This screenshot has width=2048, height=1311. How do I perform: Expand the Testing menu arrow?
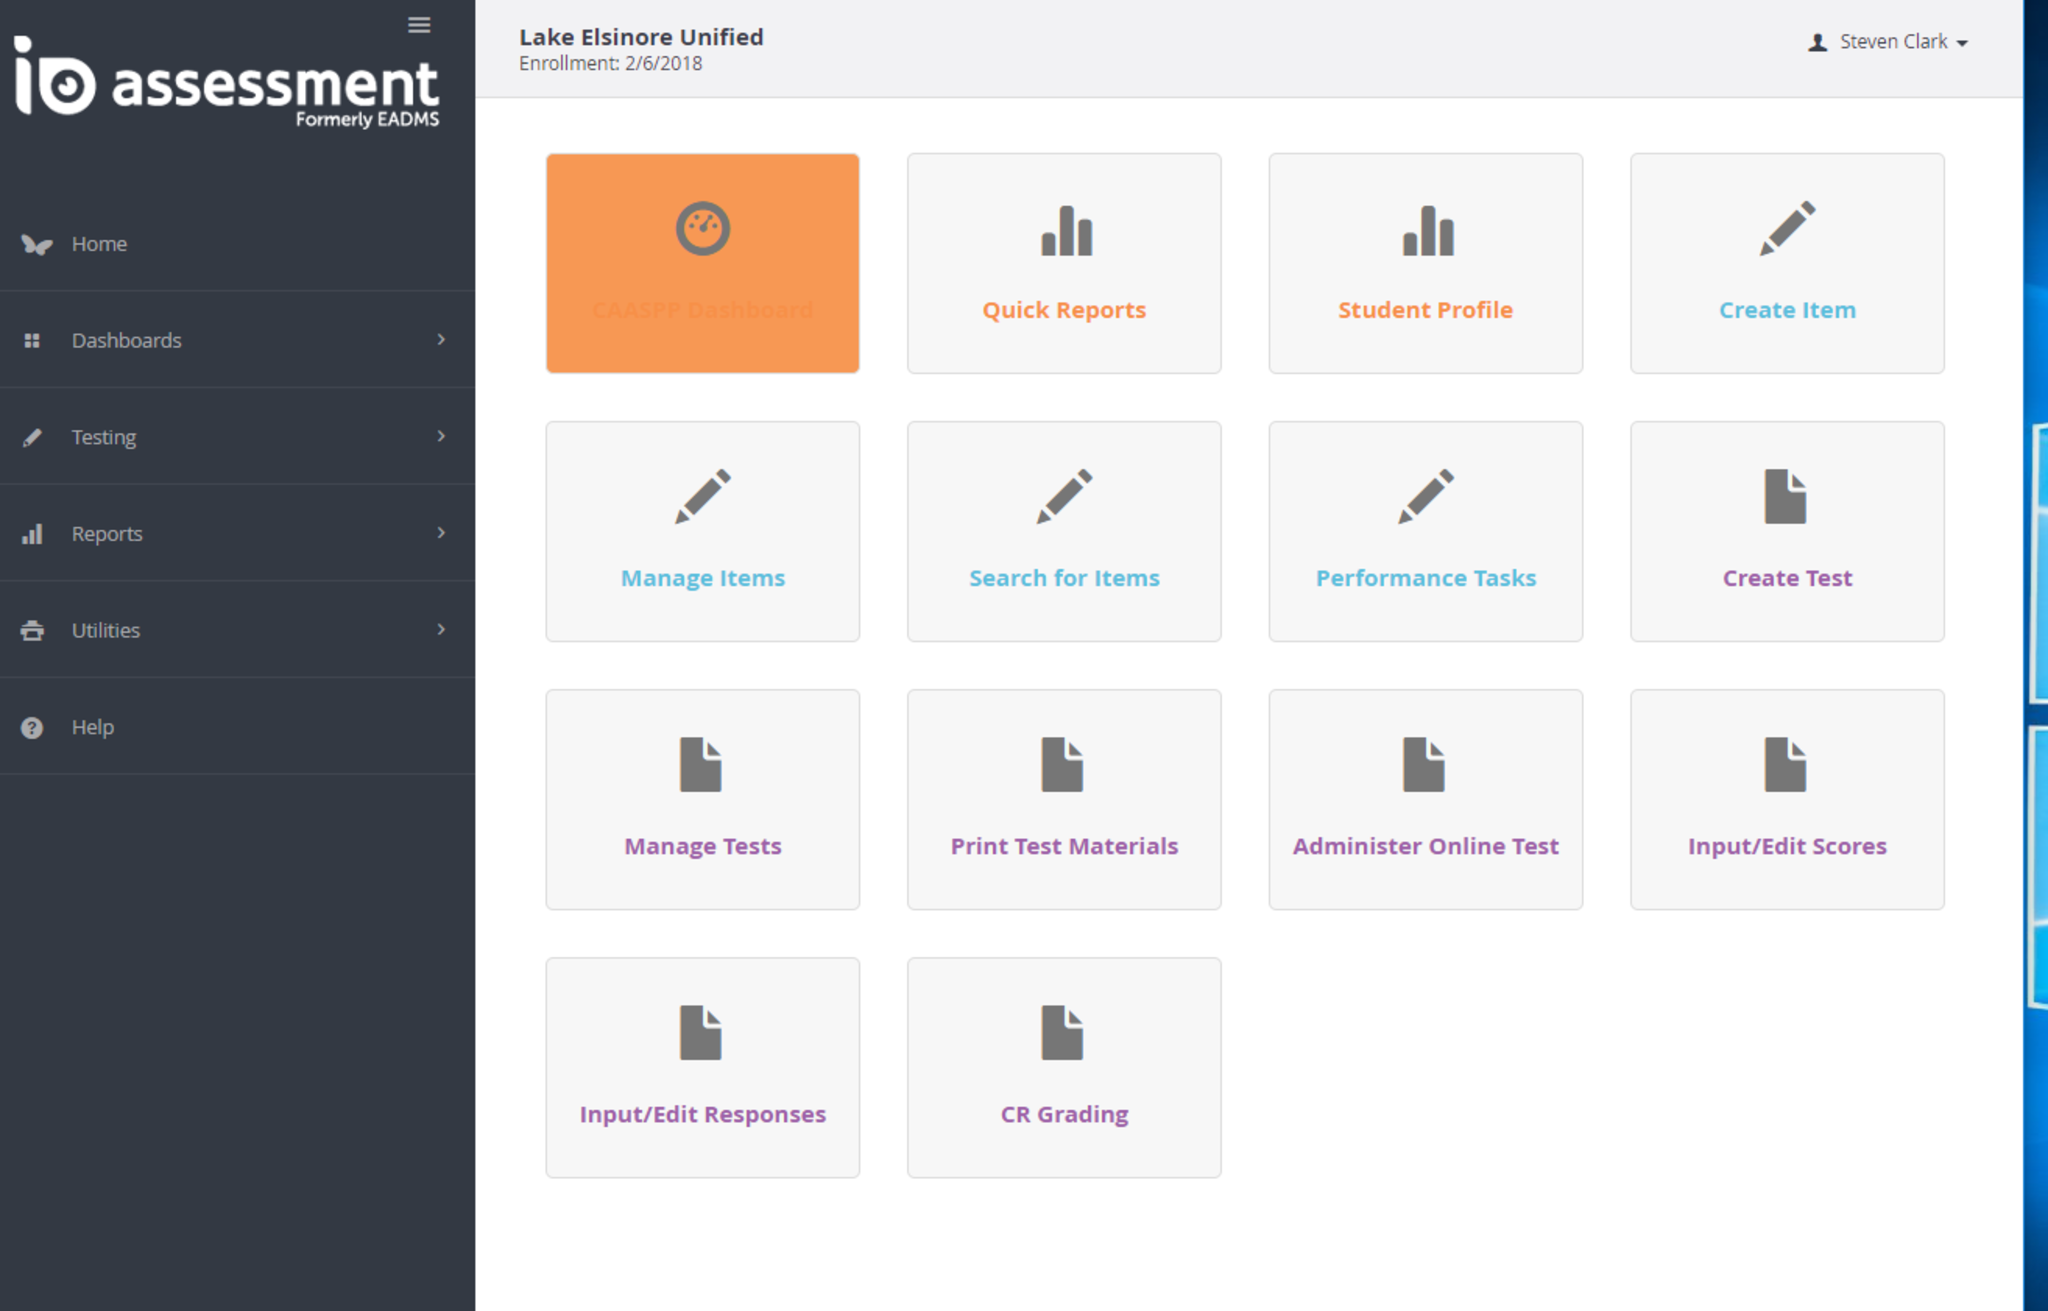tap(441, 436)
